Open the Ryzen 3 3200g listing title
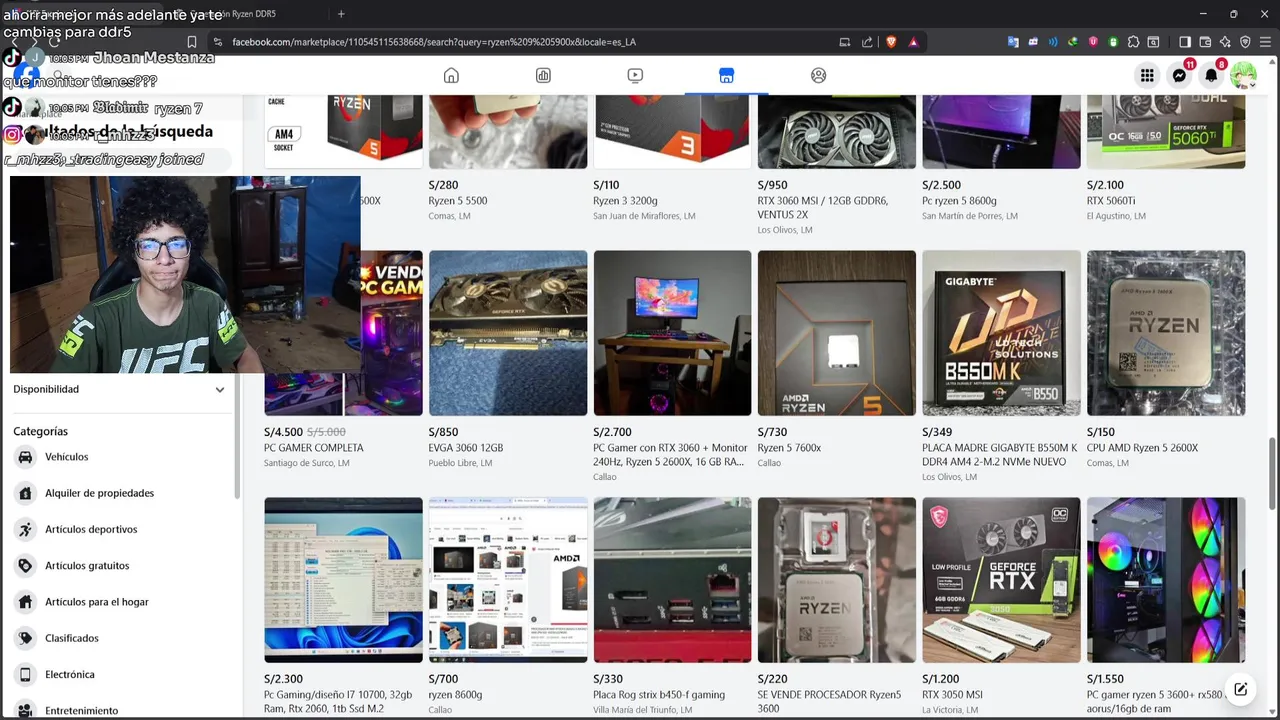Viewport: 1280px width, 720px height. click(625, 201)
